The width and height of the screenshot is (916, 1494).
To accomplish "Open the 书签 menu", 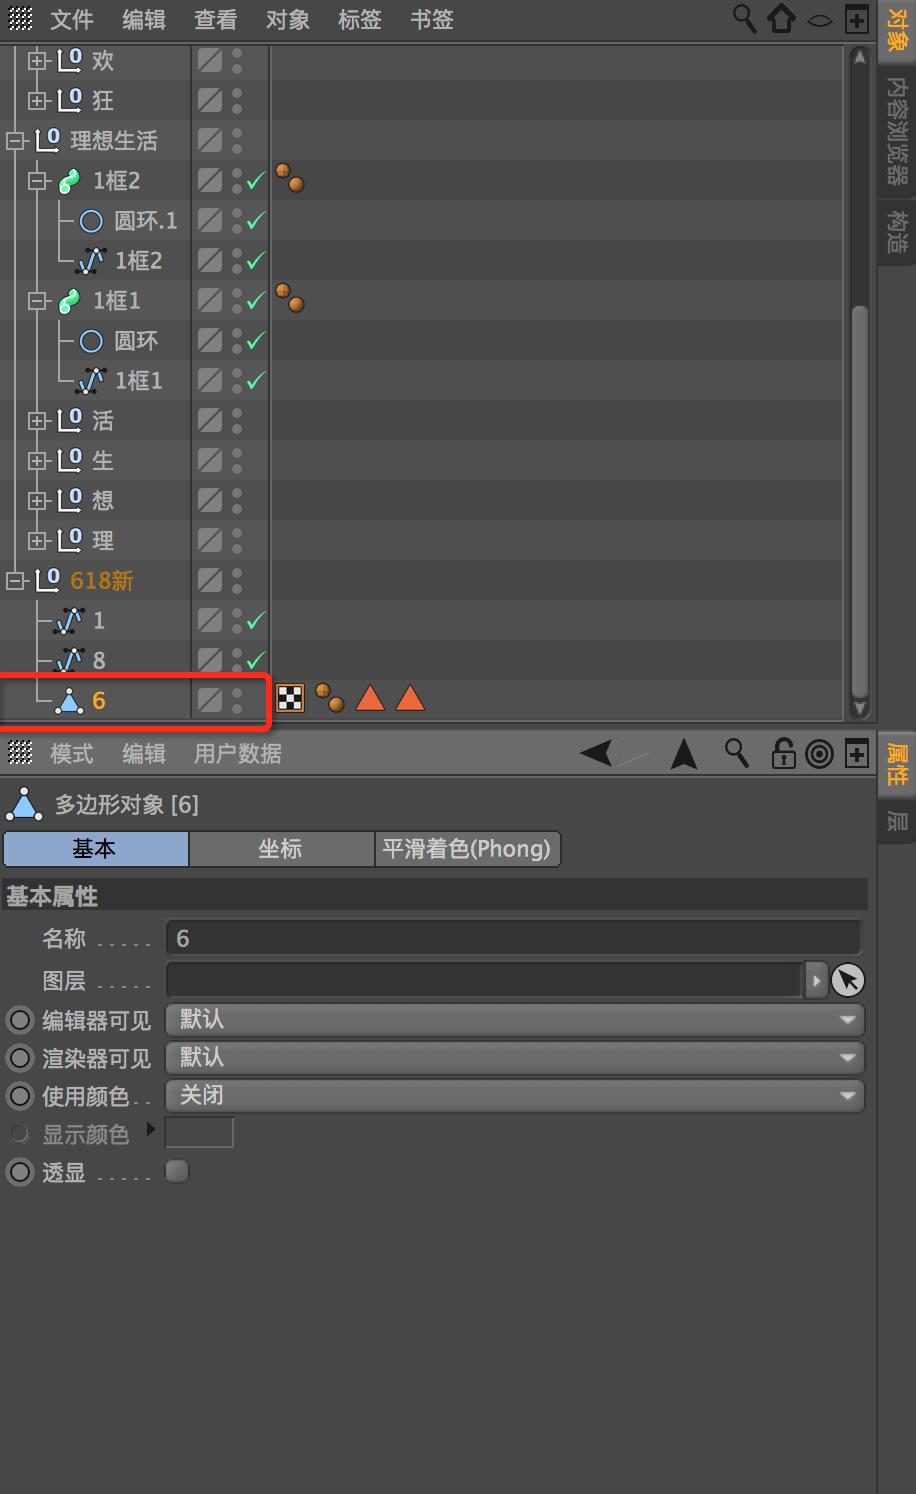I will point(432,19).
